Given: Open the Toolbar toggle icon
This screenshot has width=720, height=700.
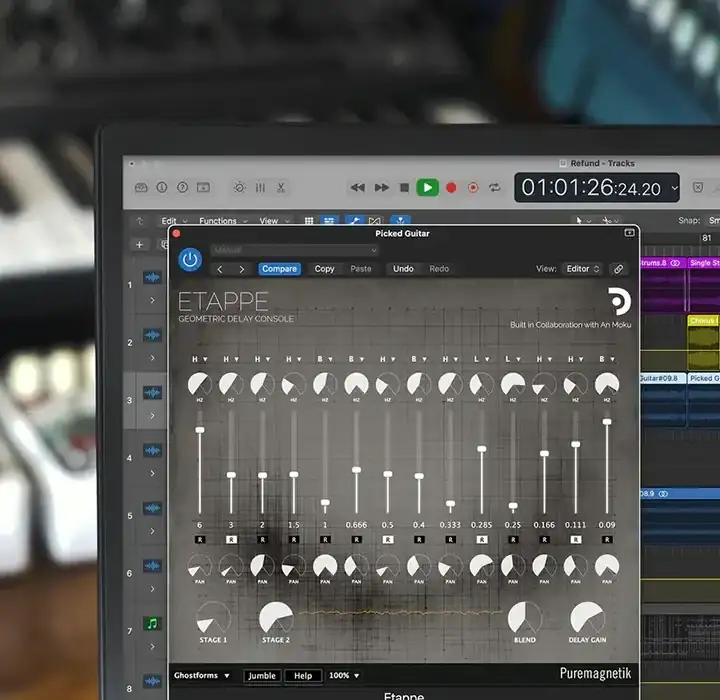Looking at the screenshot, I should [x=203, y=187].
